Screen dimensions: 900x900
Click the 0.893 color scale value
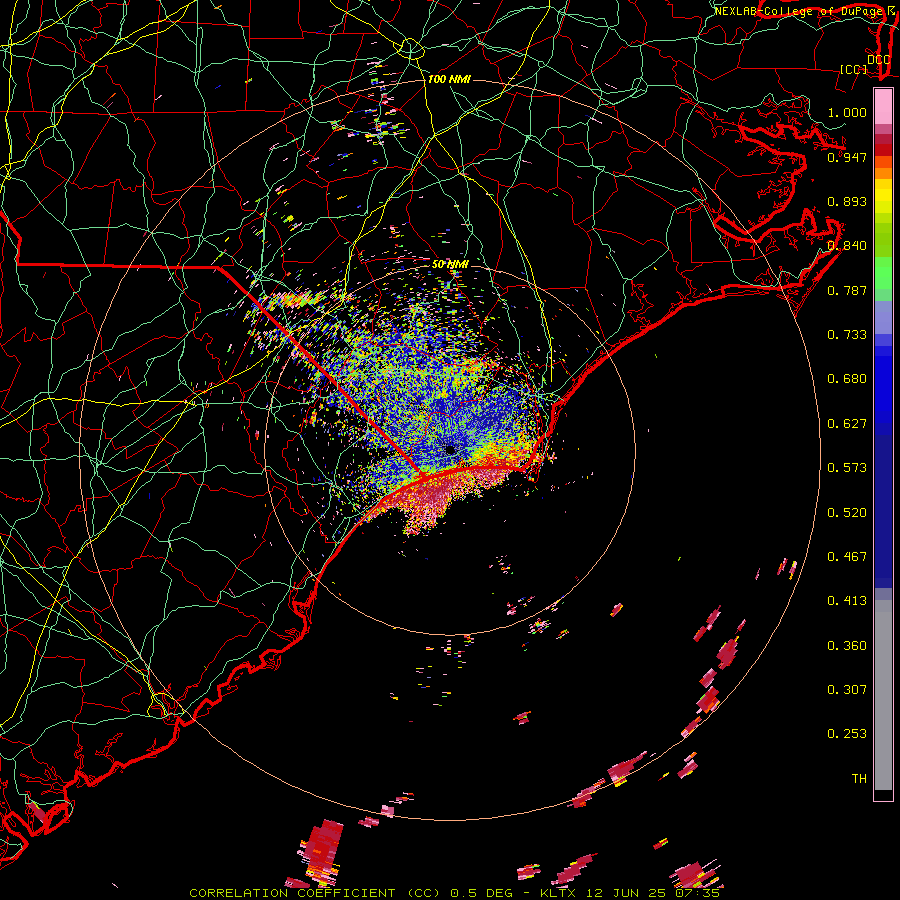[x=847, y=201]
